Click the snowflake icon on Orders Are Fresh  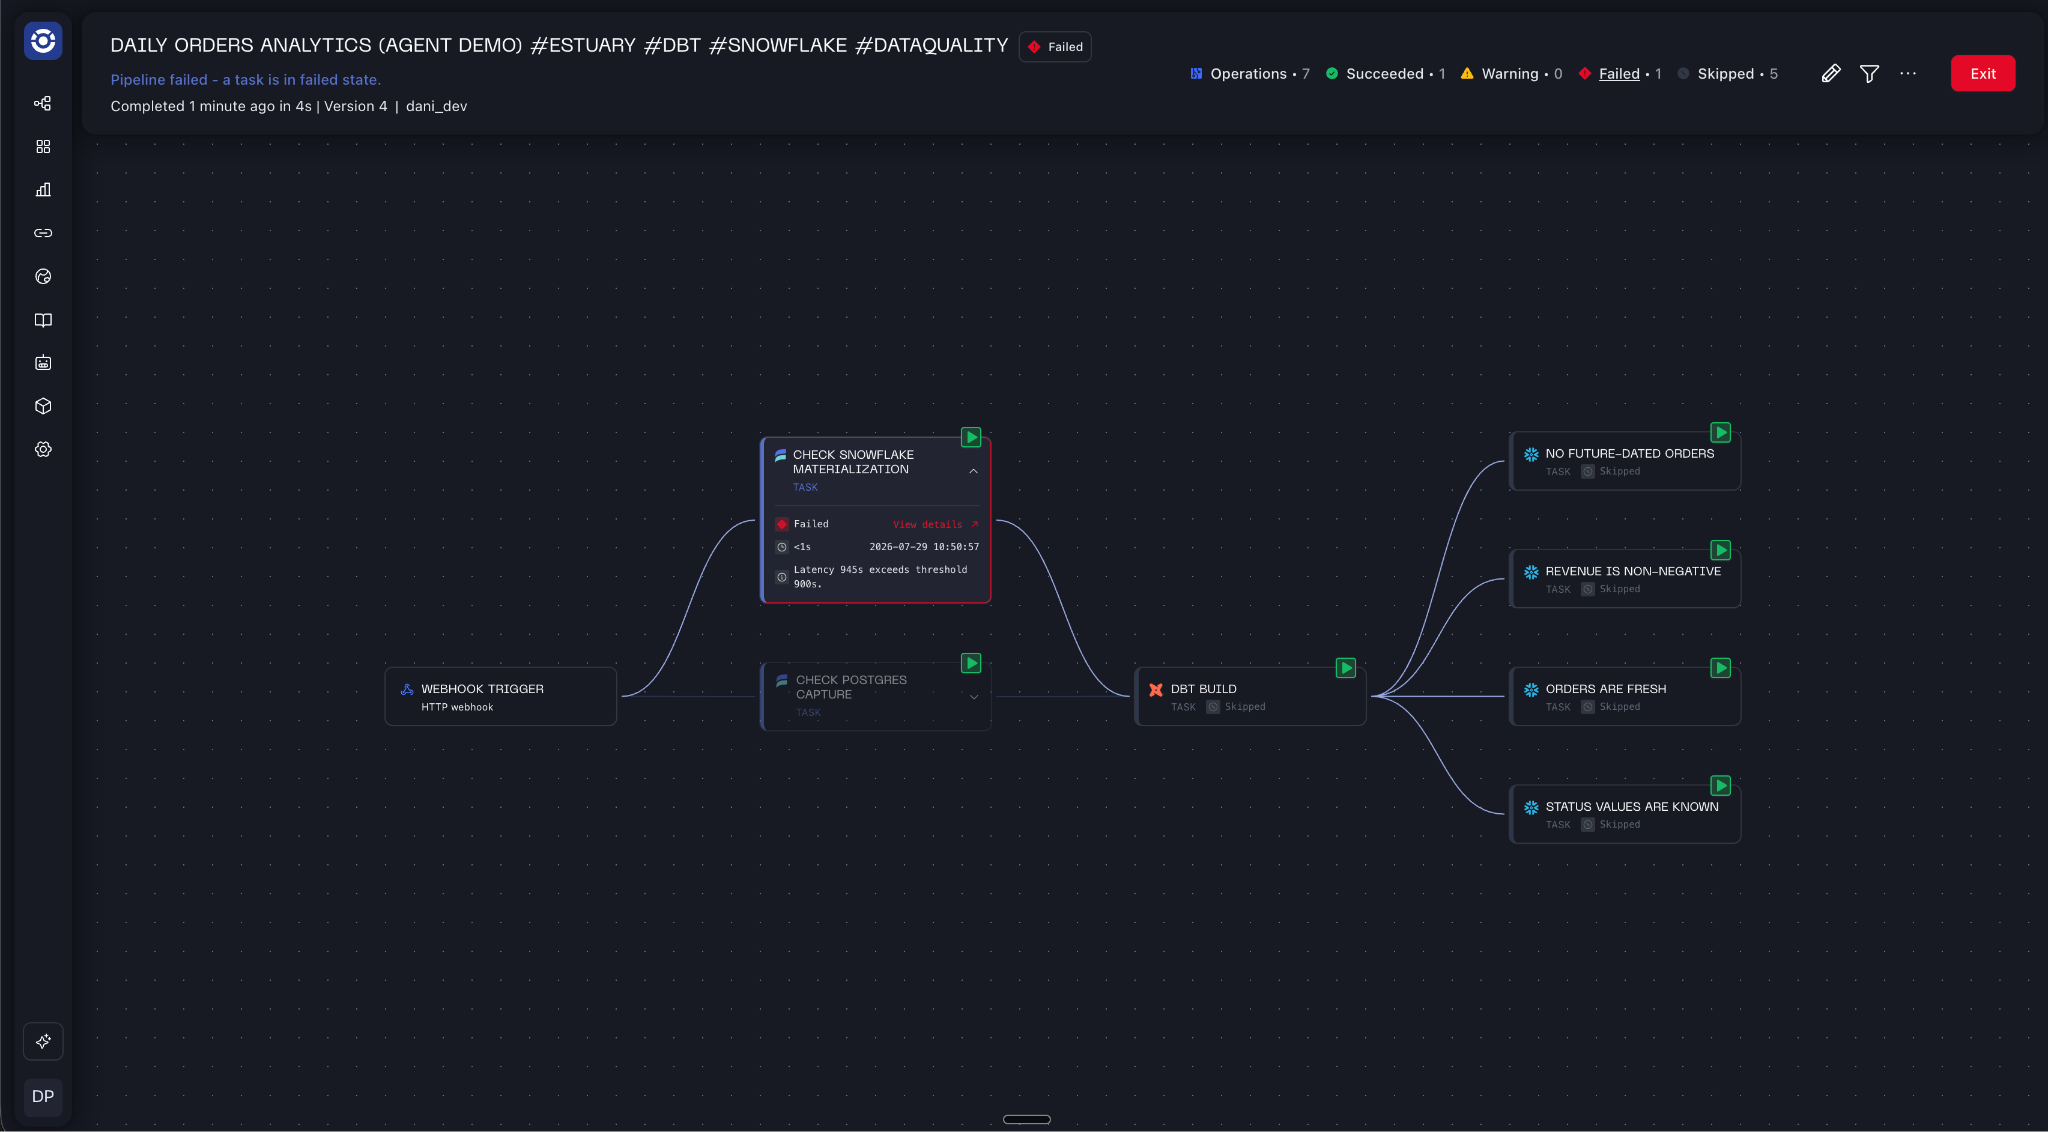[1531, 689]
